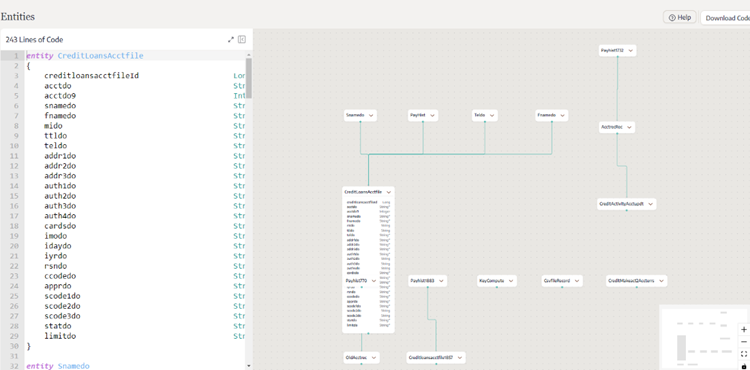This screenshot has height=370, width=750.
Task: Expand the CreditActivityAcctupdt node chevron
Action: point(650,204)
